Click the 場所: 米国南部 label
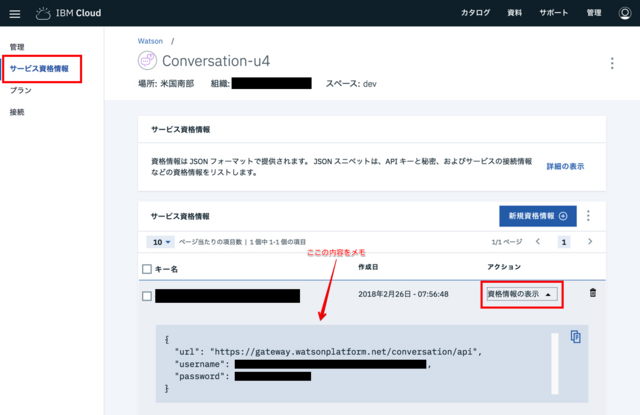 166,84
